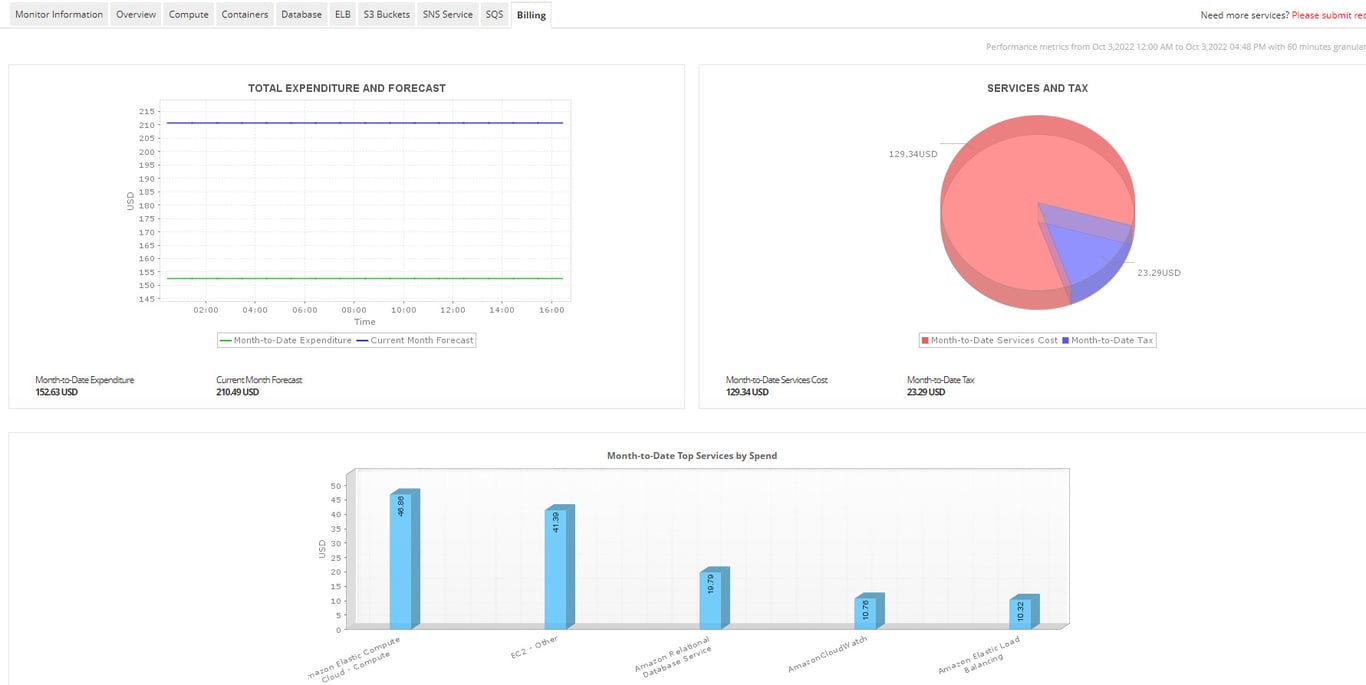This screenshot has width=1366, height=685.
Task: Select the AmazonCloudWatch spend bar
Action: 870,610
